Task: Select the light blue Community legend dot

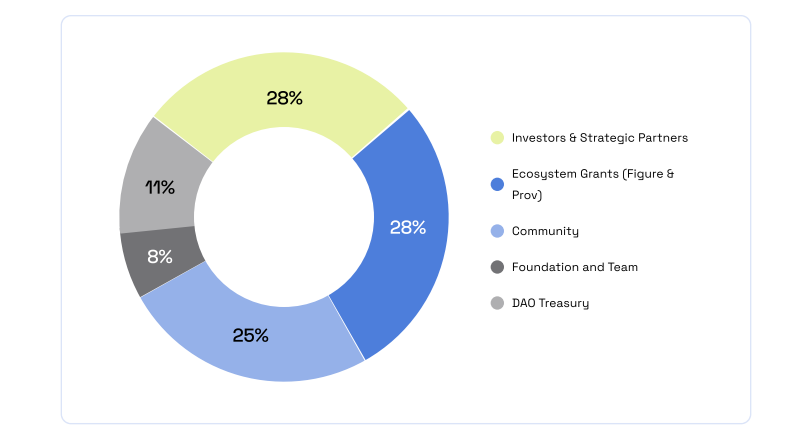Action: pos(497,231)
